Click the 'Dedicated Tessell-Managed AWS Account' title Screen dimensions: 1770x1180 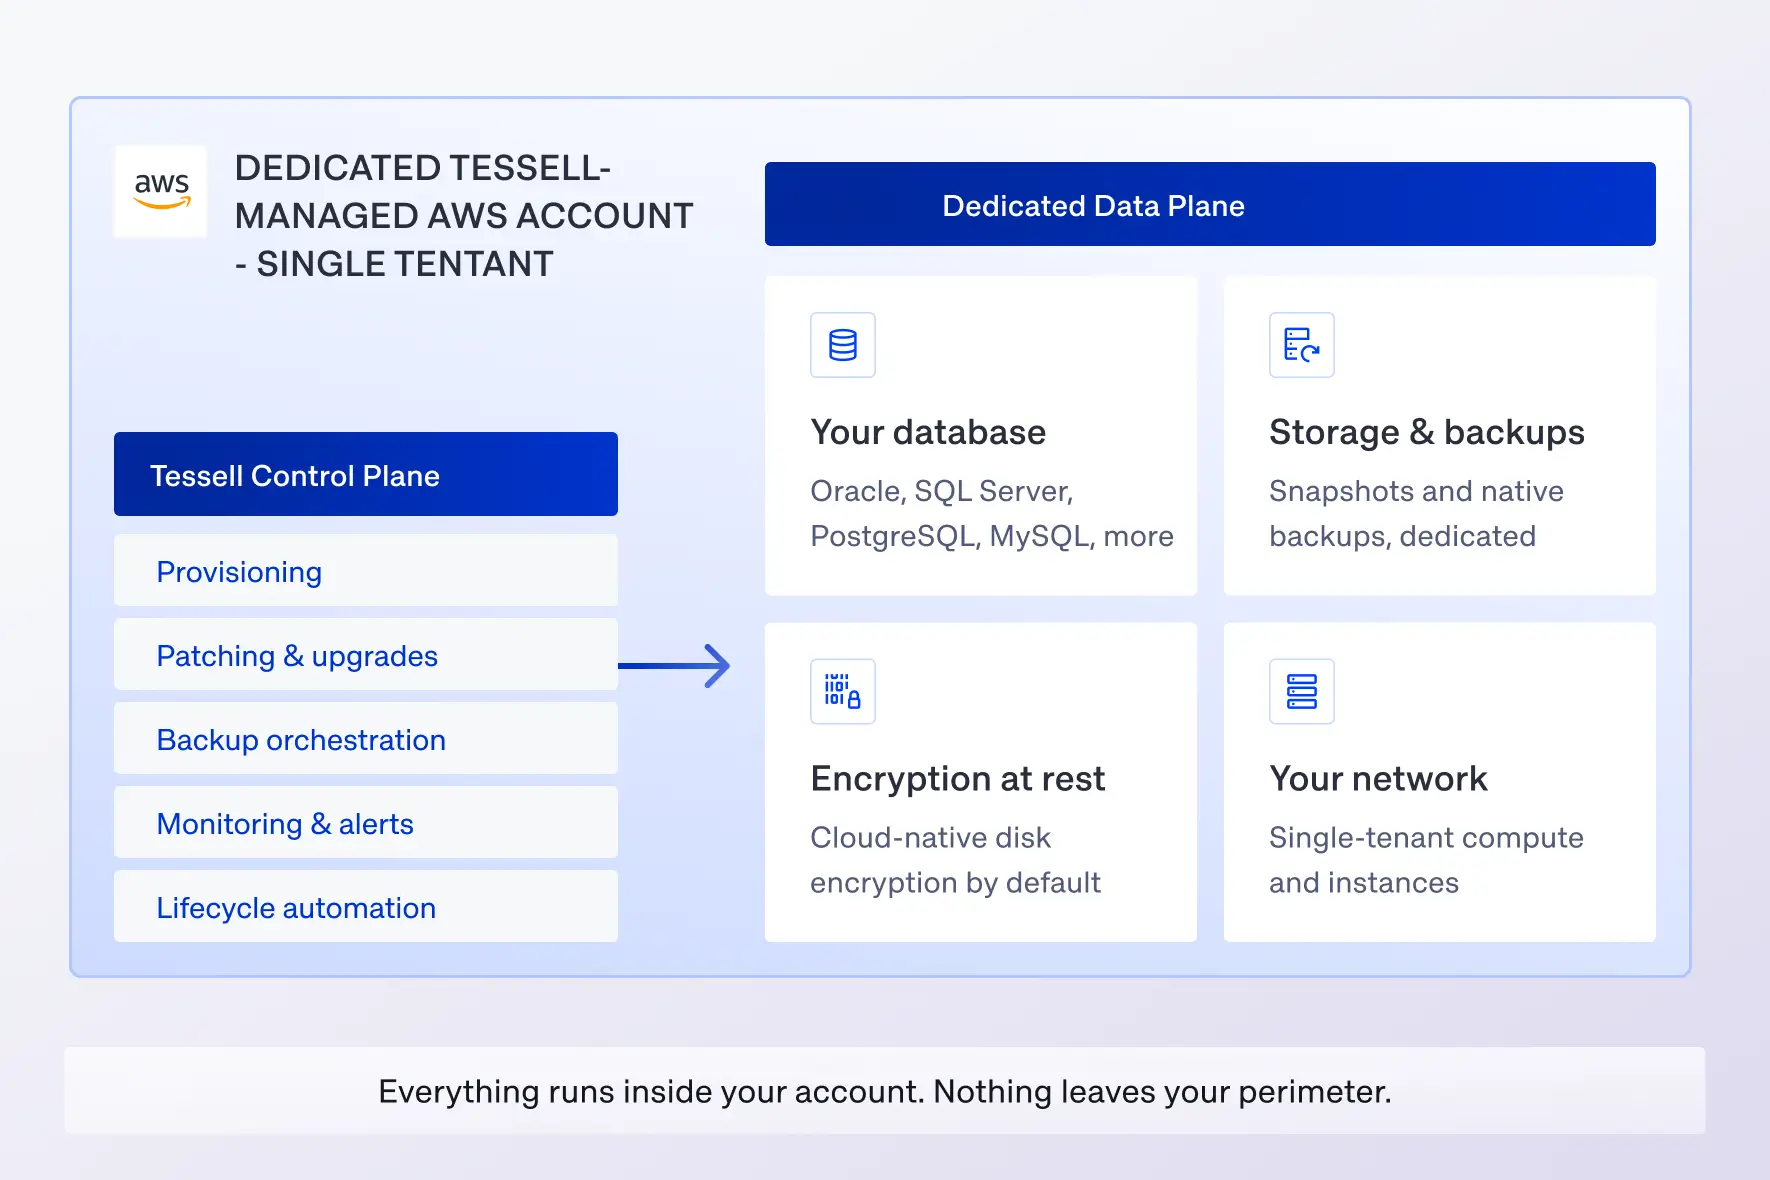tap(464, 216)
